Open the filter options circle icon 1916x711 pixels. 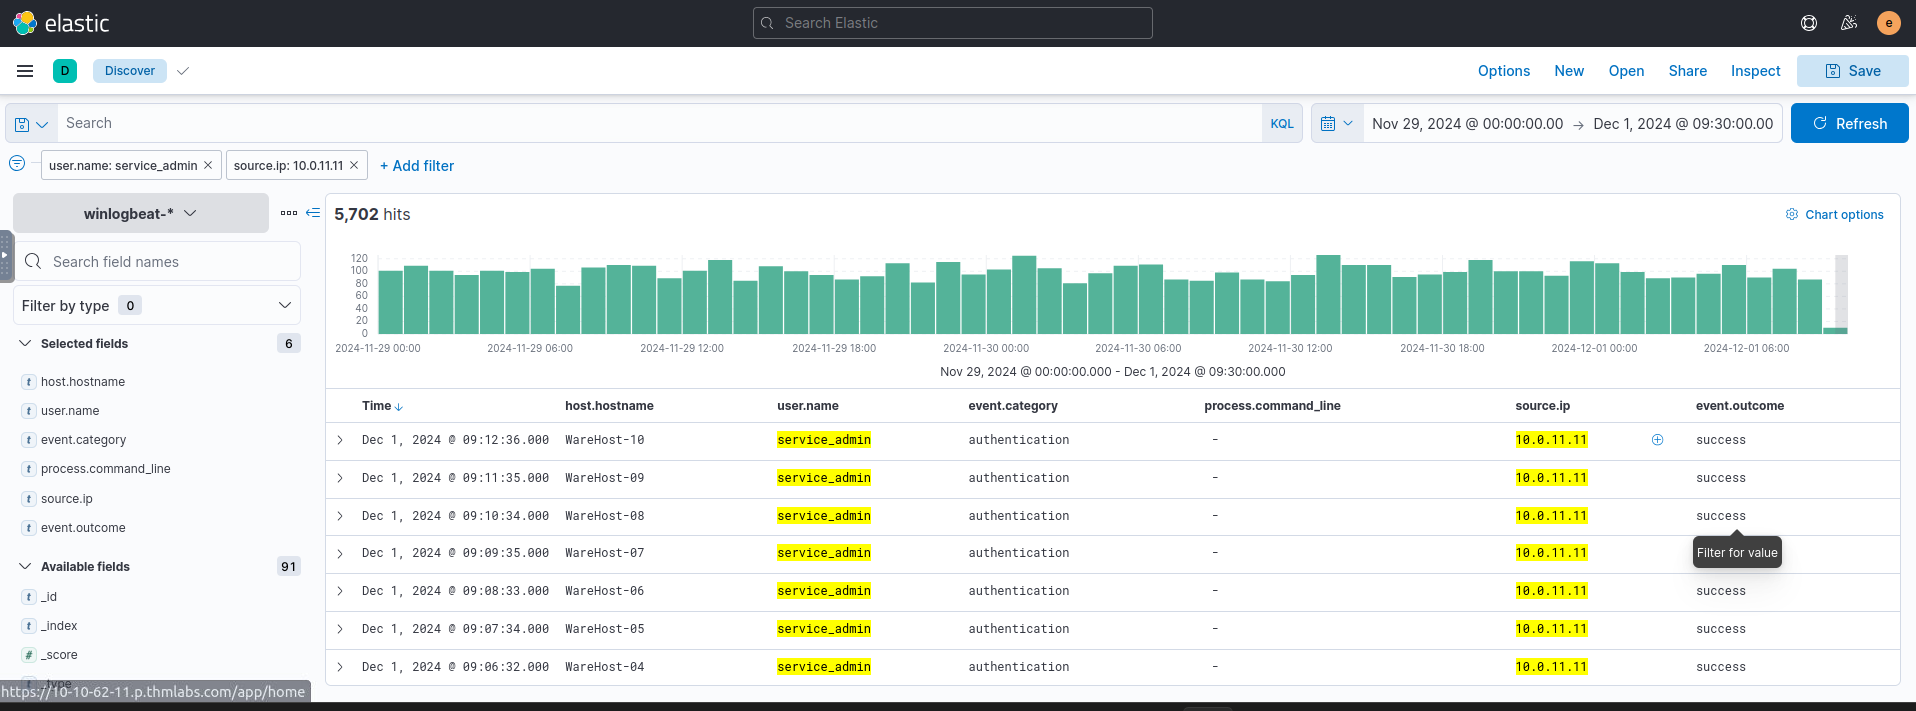pyautogui.click(x=17, y=164)
